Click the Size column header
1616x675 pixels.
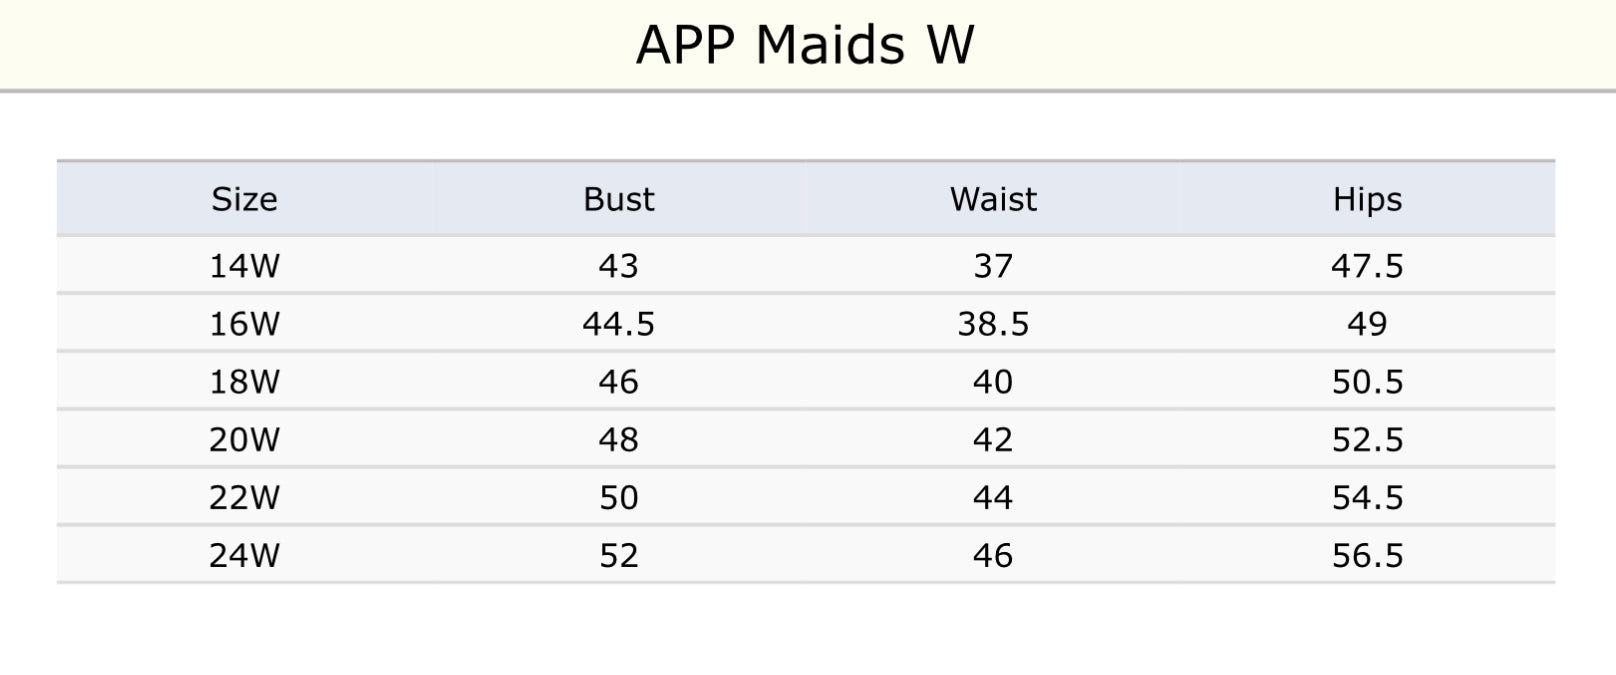pos(244,199)
